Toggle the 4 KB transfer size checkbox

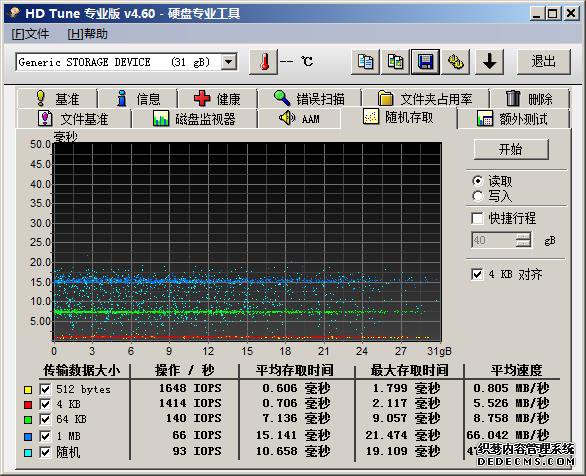coord(45,404)
